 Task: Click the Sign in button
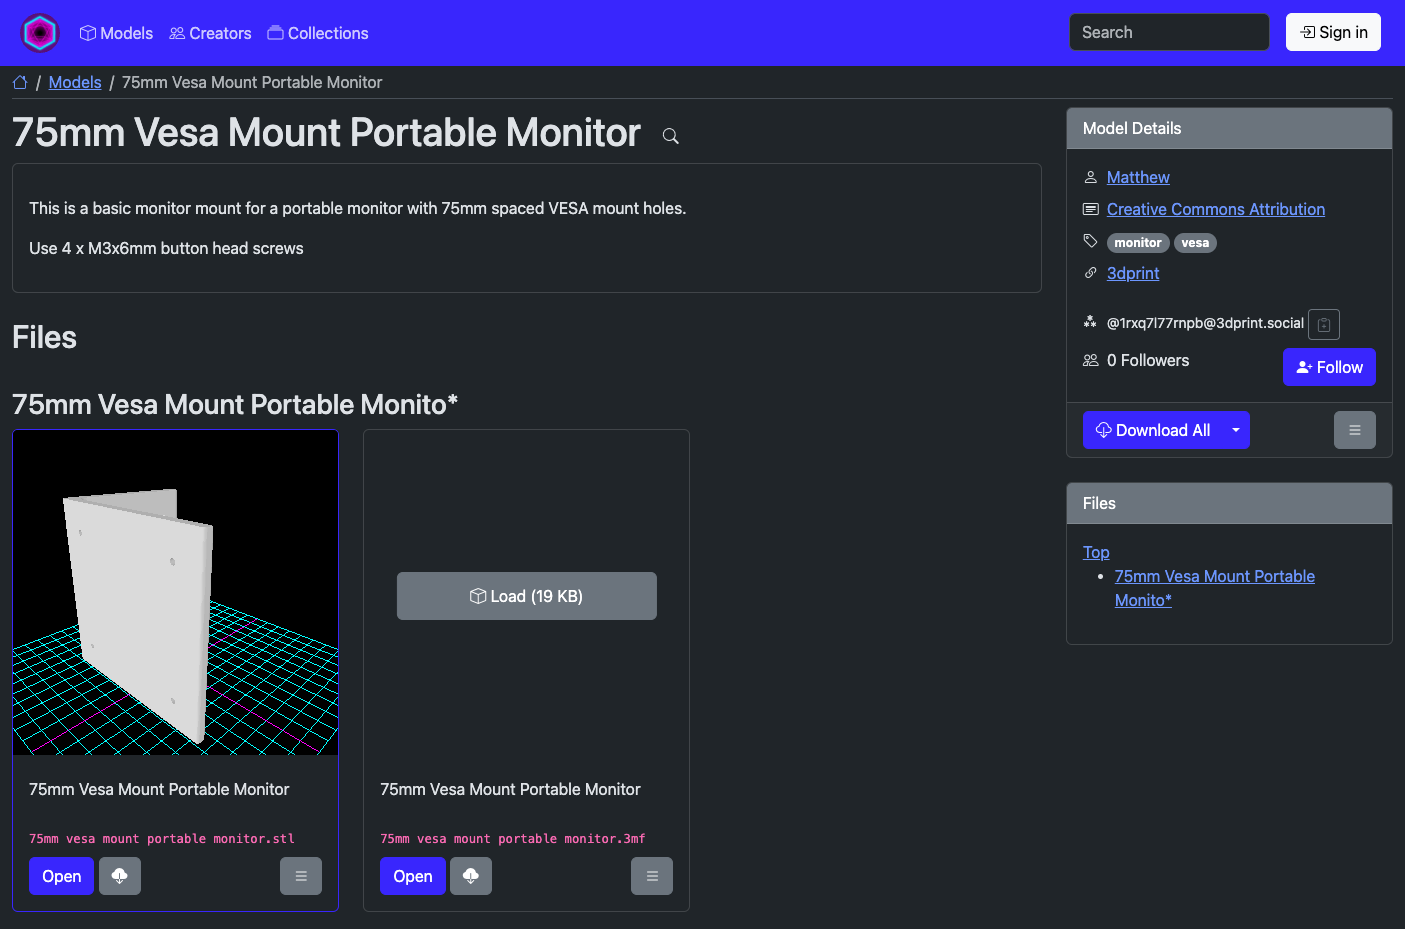pyautogui.click(x=1333, y=32)
